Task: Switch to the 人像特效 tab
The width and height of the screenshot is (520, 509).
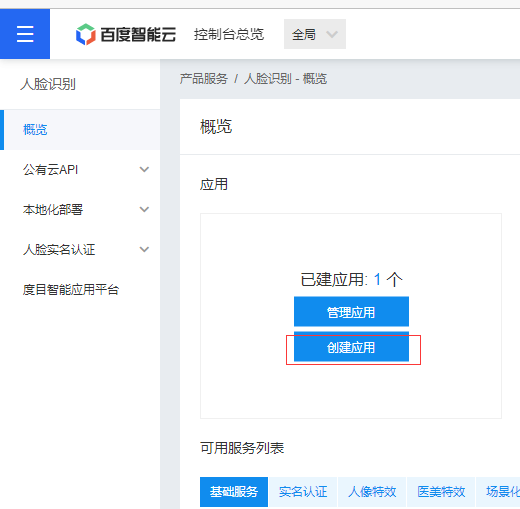Action: 372,492
